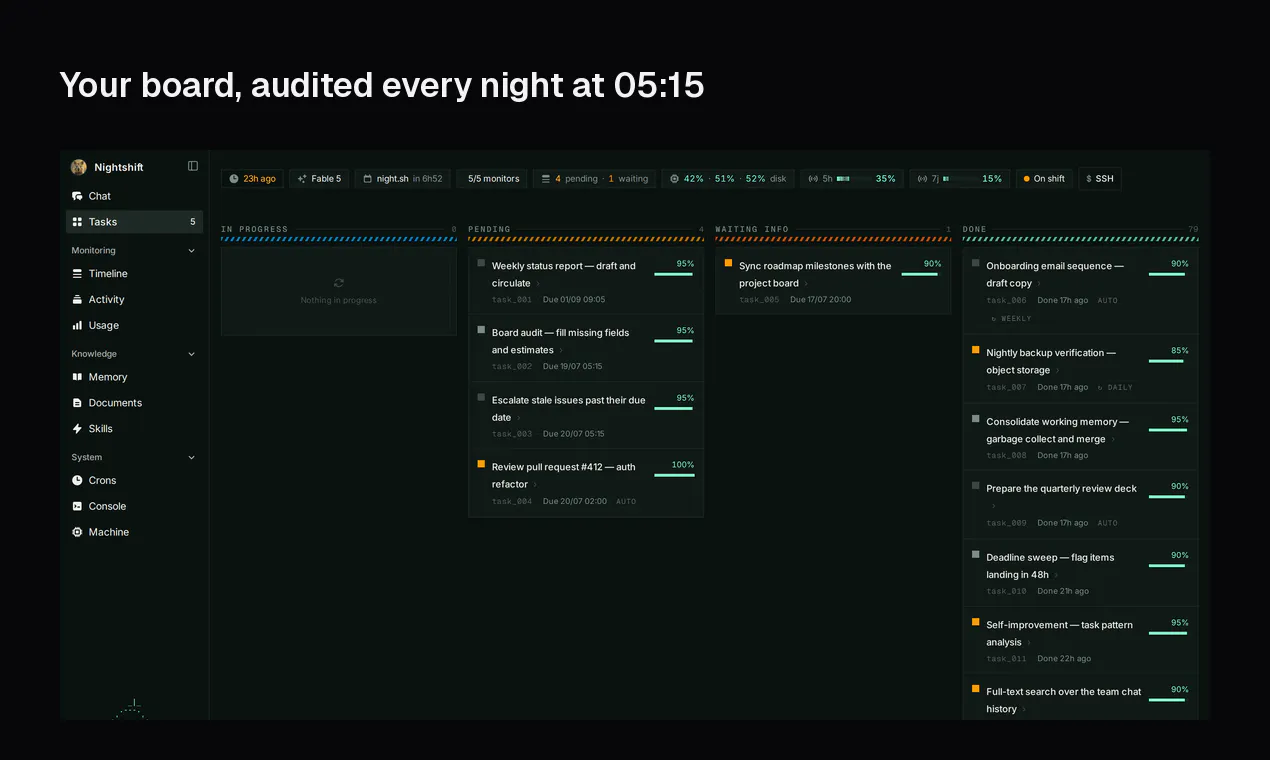Toggle status square of Prepare quarterly review deck
This screenshot has width=1270, height=760.
[976, 486]
